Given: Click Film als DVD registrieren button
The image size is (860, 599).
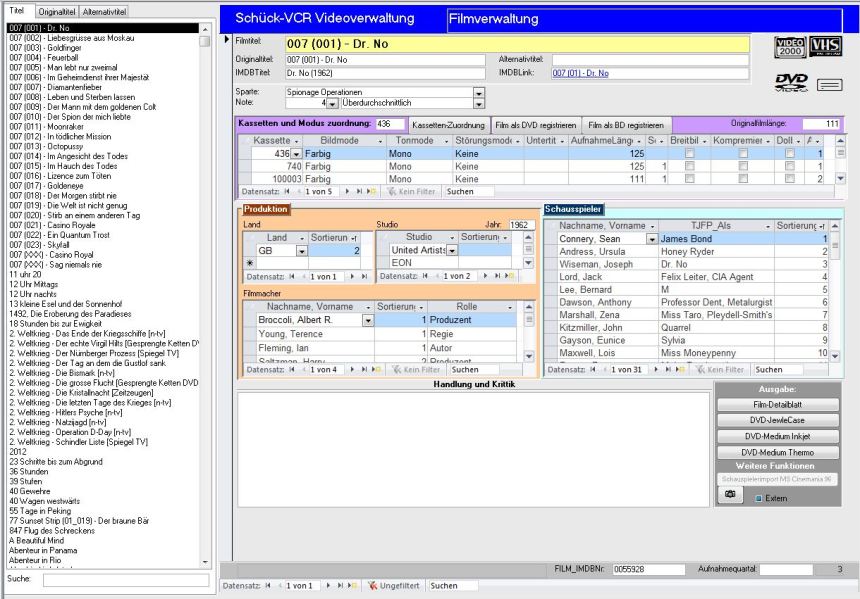Looking at the screenshot, I should (x=536, y=124).
